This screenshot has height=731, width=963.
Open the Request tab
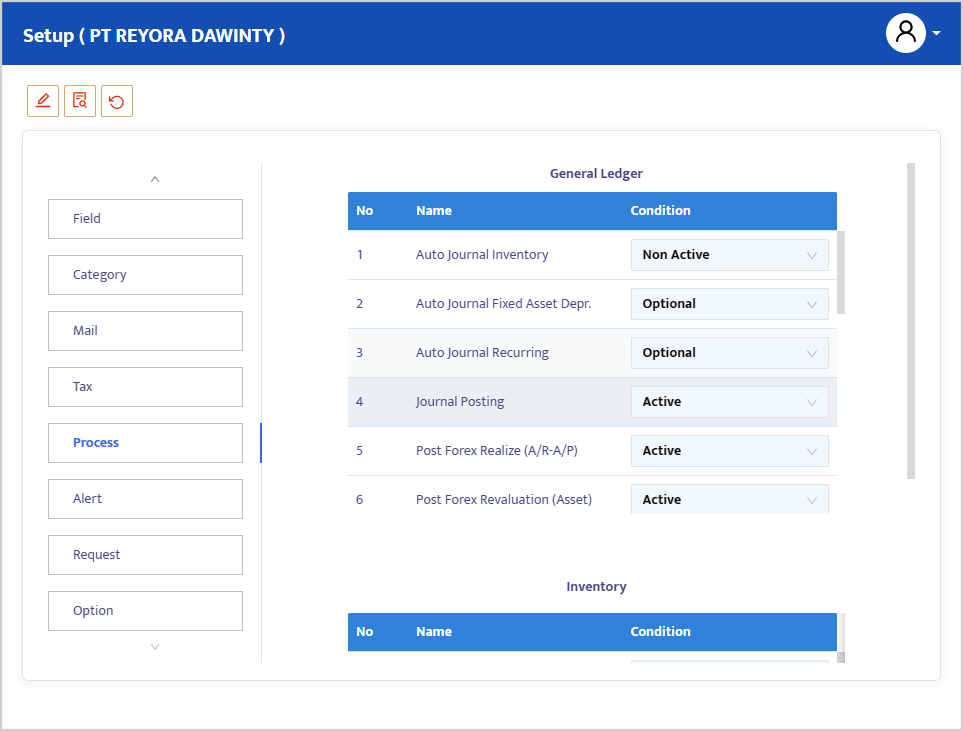pos(146,554)
